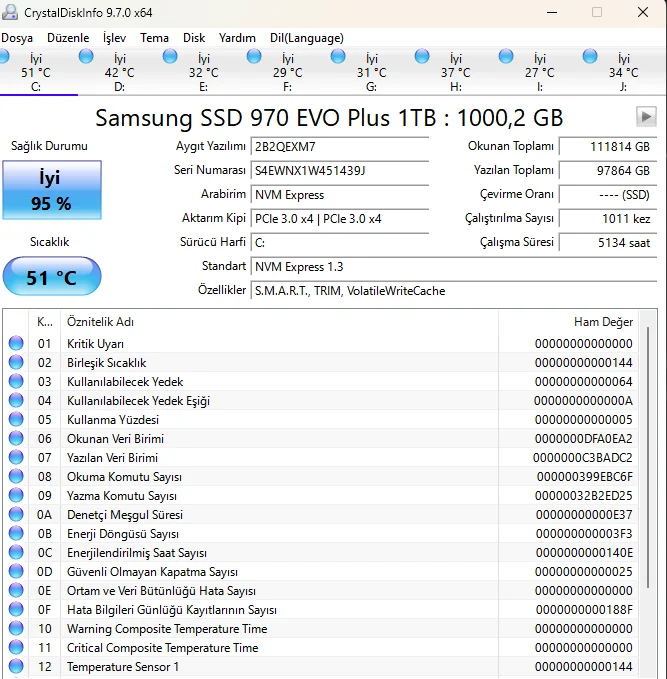
Task: Open the Tema menu
Action: pyautogui.click(x=154, y=38)
